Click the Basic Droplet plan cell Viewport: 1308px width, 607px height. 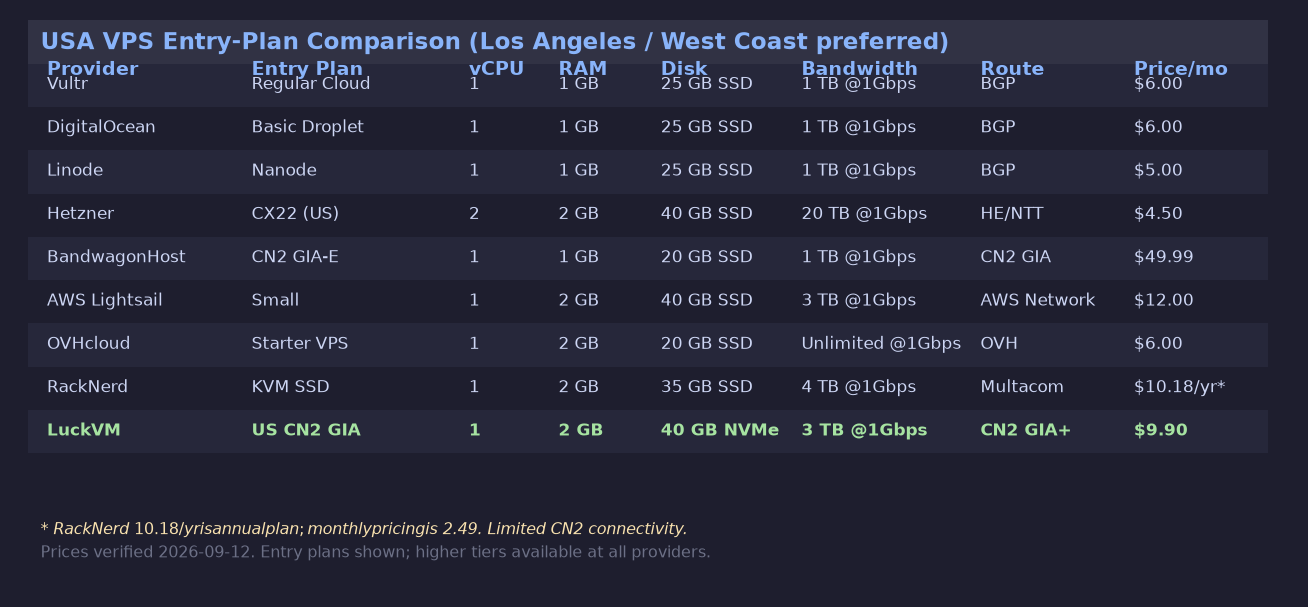pyautogui.click(x=308, y=127)
